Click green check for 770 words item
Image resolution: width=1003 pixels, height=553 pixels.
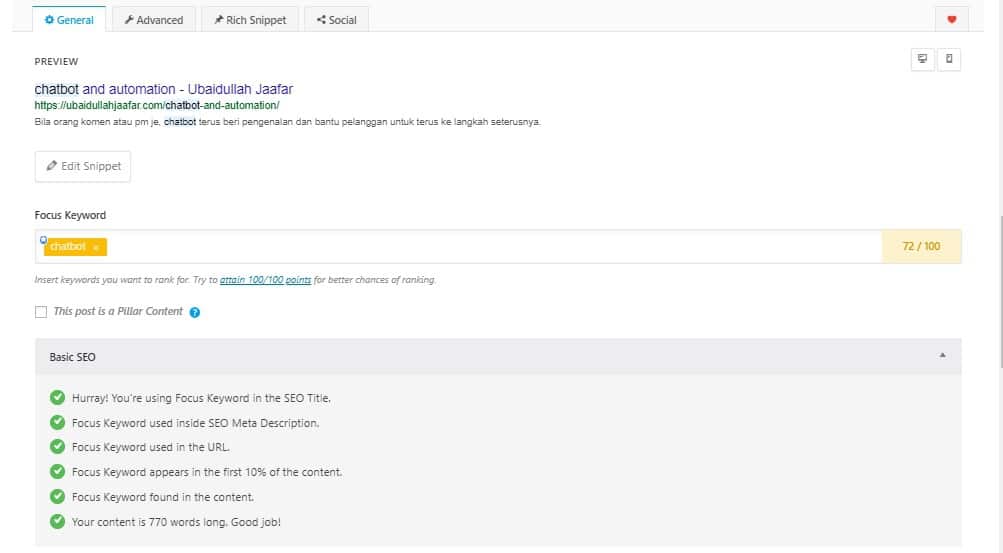(58, 522)
